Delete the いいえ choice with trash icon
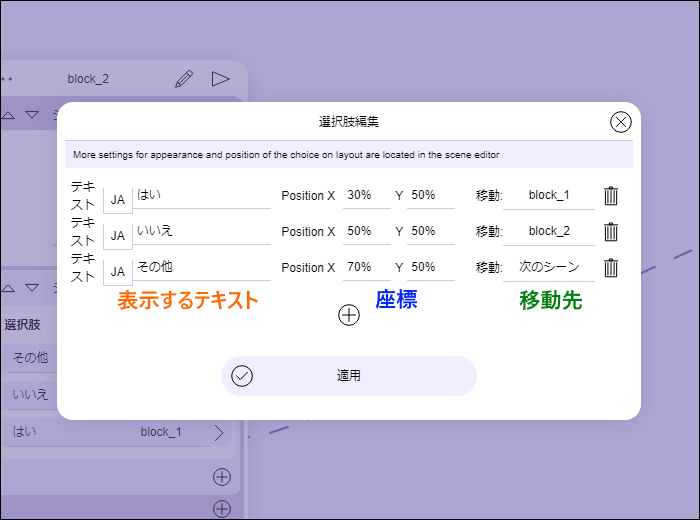This screenshot has width=700, height=520. pos(611,232)
